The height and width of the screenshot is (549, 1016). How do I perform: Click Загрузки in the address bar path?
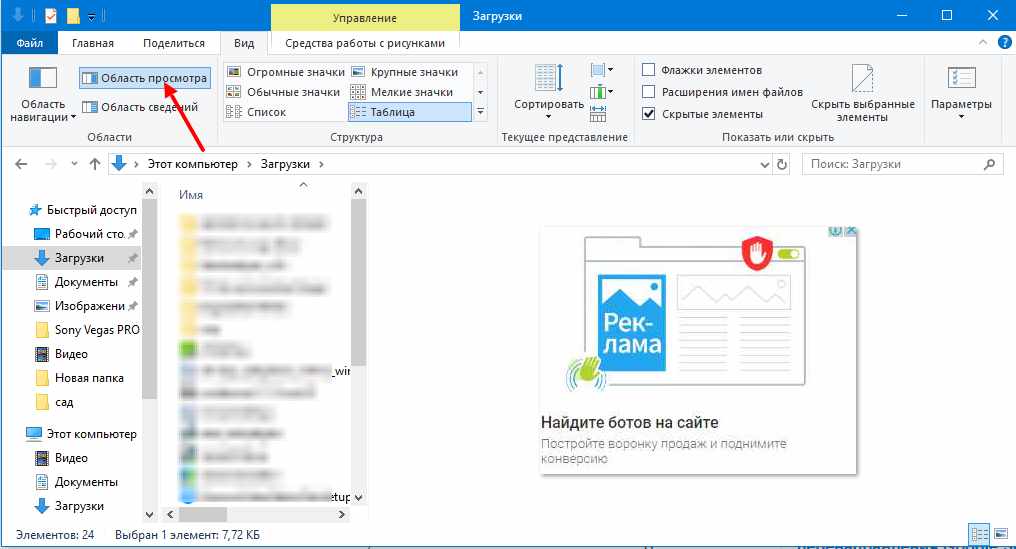(x=285, y=164)
